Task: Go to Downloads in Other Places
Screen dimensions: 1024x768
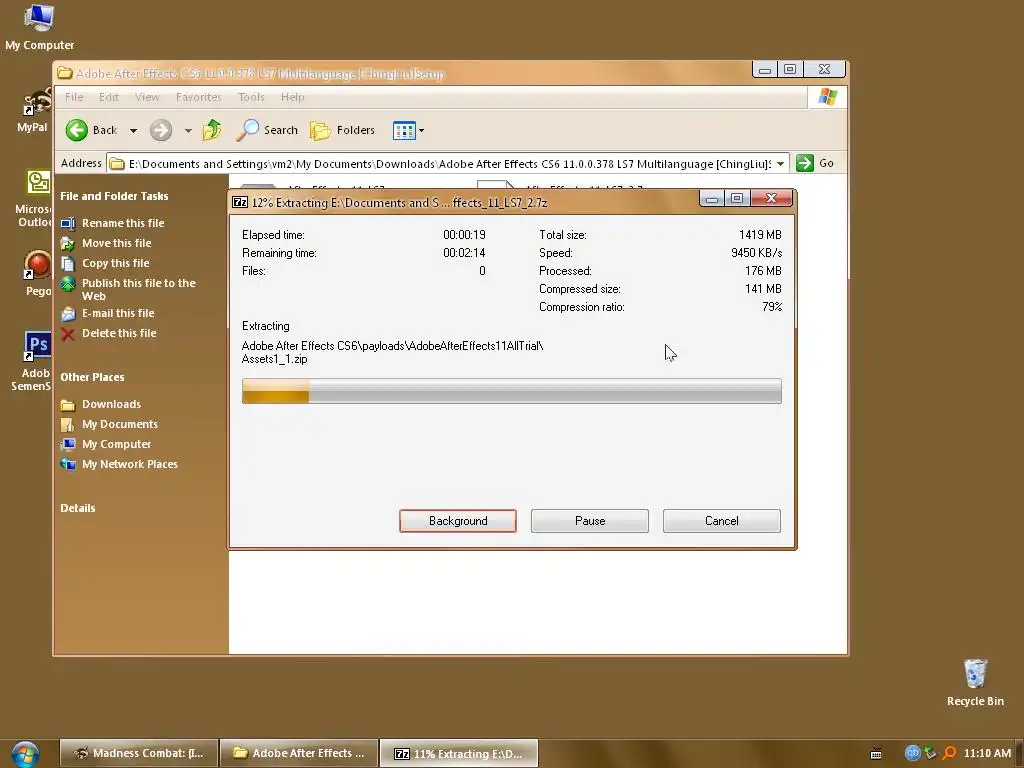Action: (x=111, y=404)
